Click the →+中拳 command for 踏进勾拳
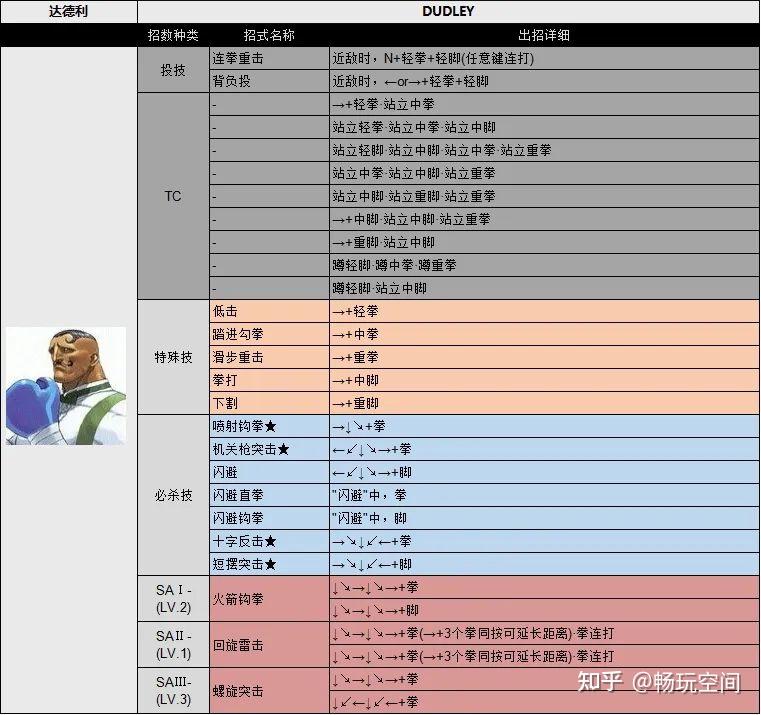Image resolution: width=761 pixels, height=715 pixels. [x=355, y=334]
